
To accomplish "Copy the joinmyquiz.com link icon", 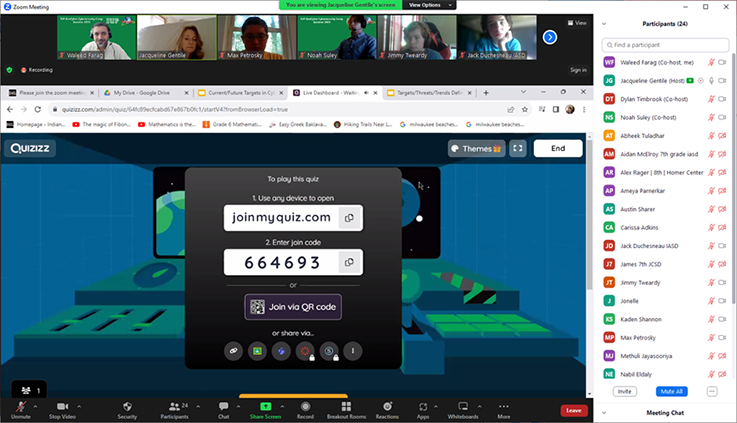I will (x=349, y=218).
